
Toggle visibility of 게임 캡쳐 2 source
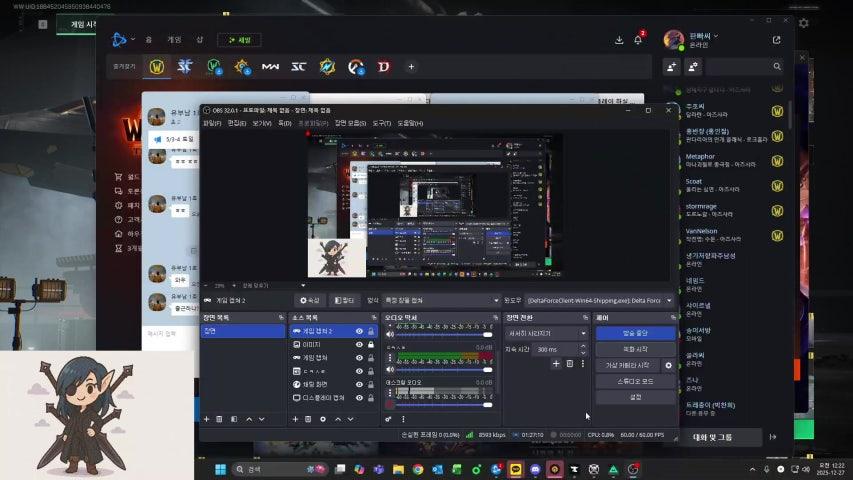359,331
